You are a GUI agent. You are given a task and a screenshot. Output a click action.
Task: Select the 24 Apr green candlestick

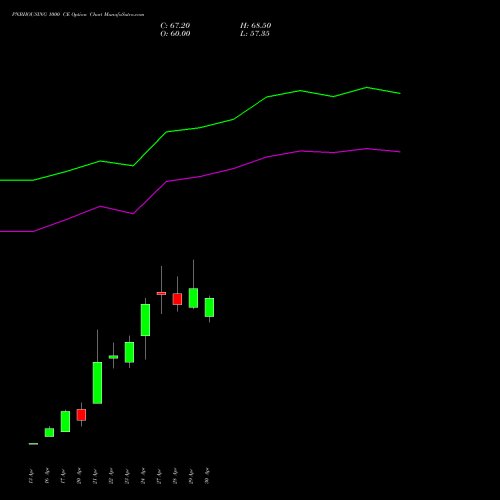[x=145, y=320]
